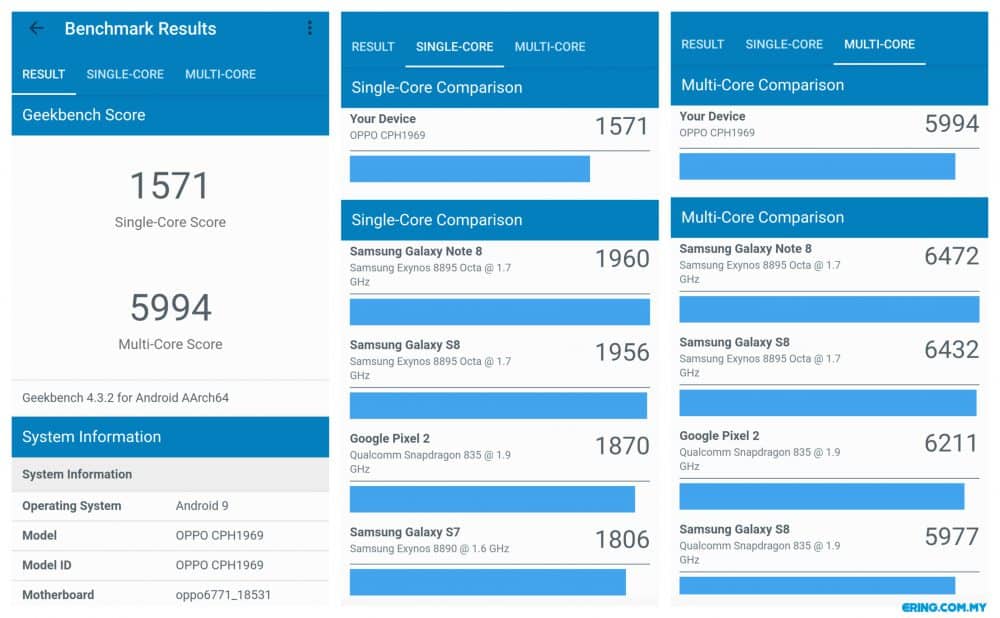This screenshot has height=618, width=1000.
Task: Click the Operating System Android 9 row
Action: [x=170, y=506]
